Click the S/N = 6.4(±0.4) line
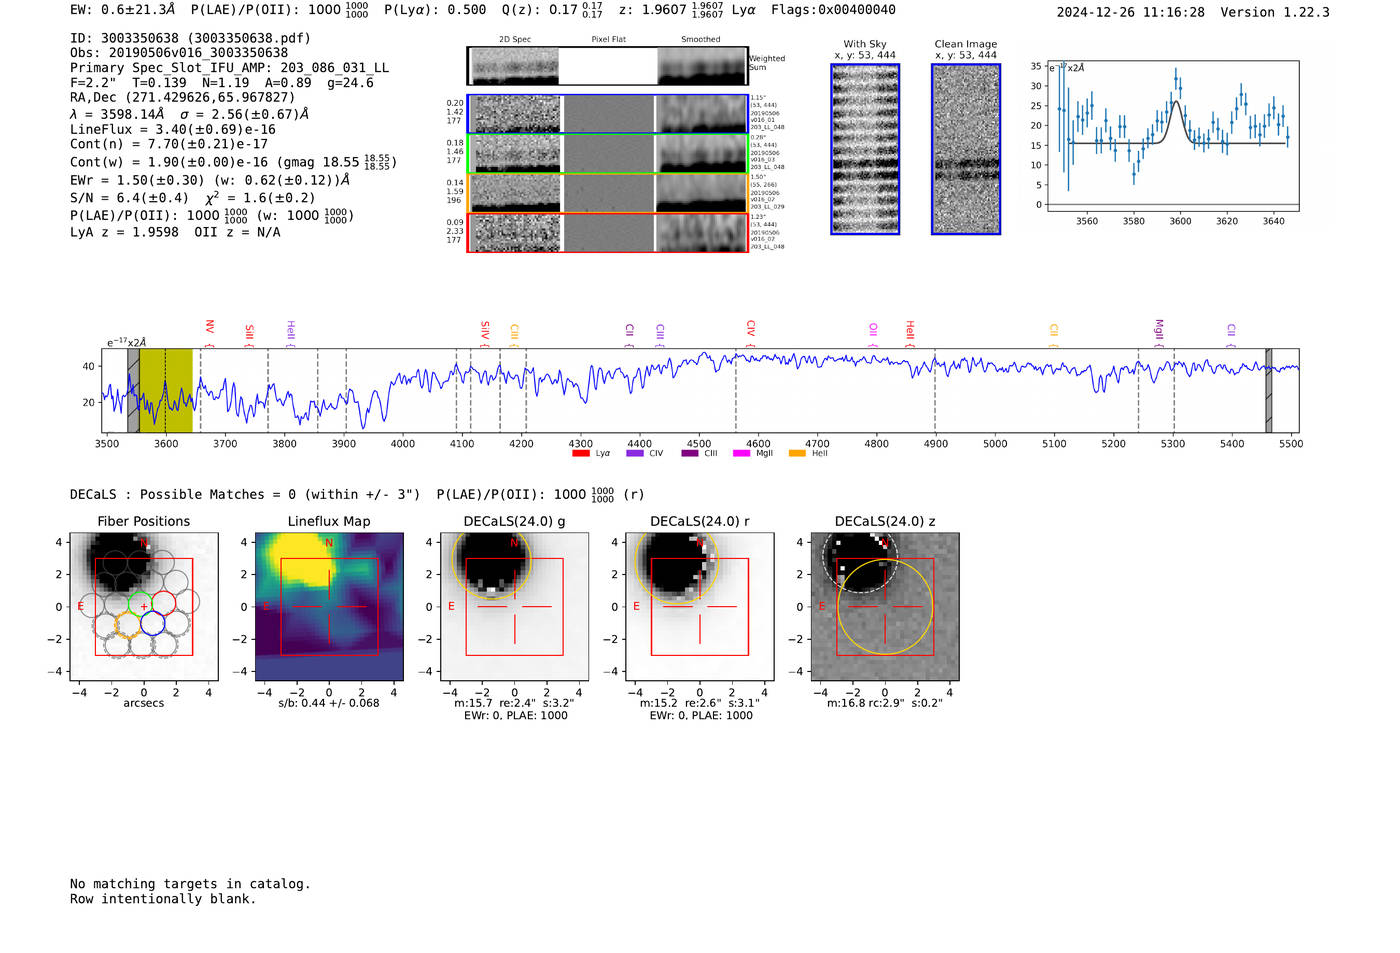Image resolution: width=1400 pixels, height=953 pixels. [192, 197]
